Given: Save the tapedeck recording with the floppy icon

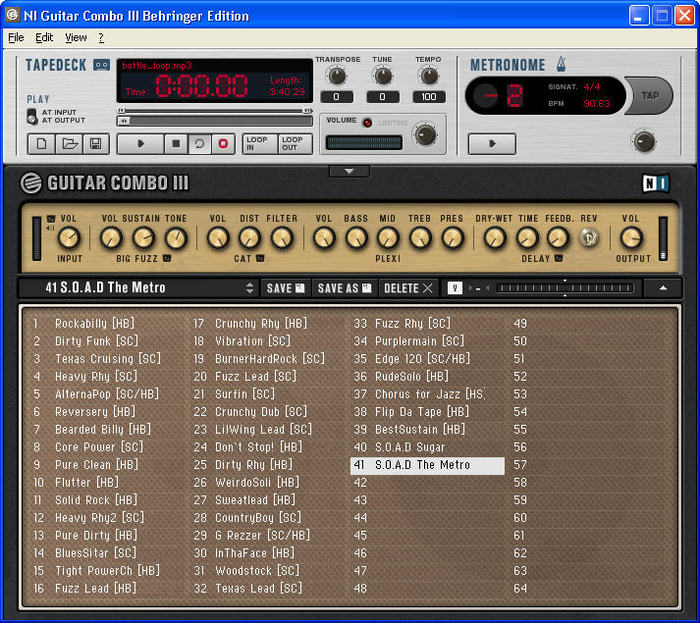Looking at the screenshot, I should click(96, 144).
